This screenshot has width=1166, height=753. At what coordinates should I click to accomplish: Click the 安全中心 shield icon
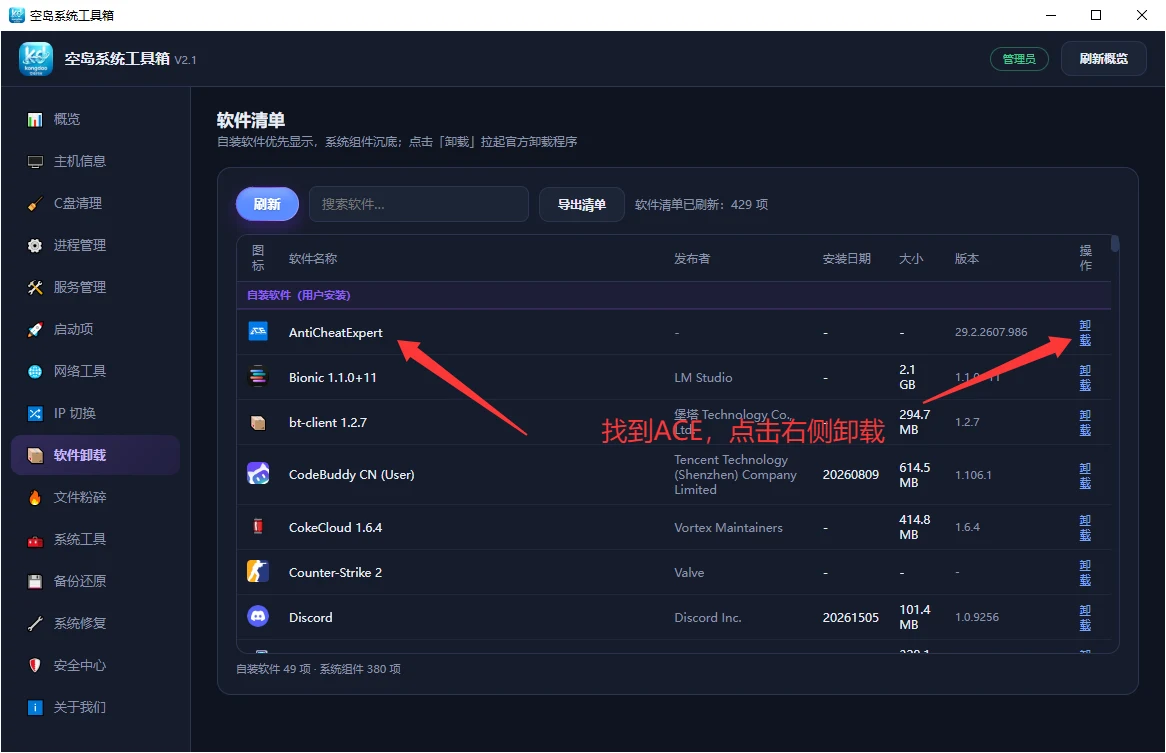35,665
